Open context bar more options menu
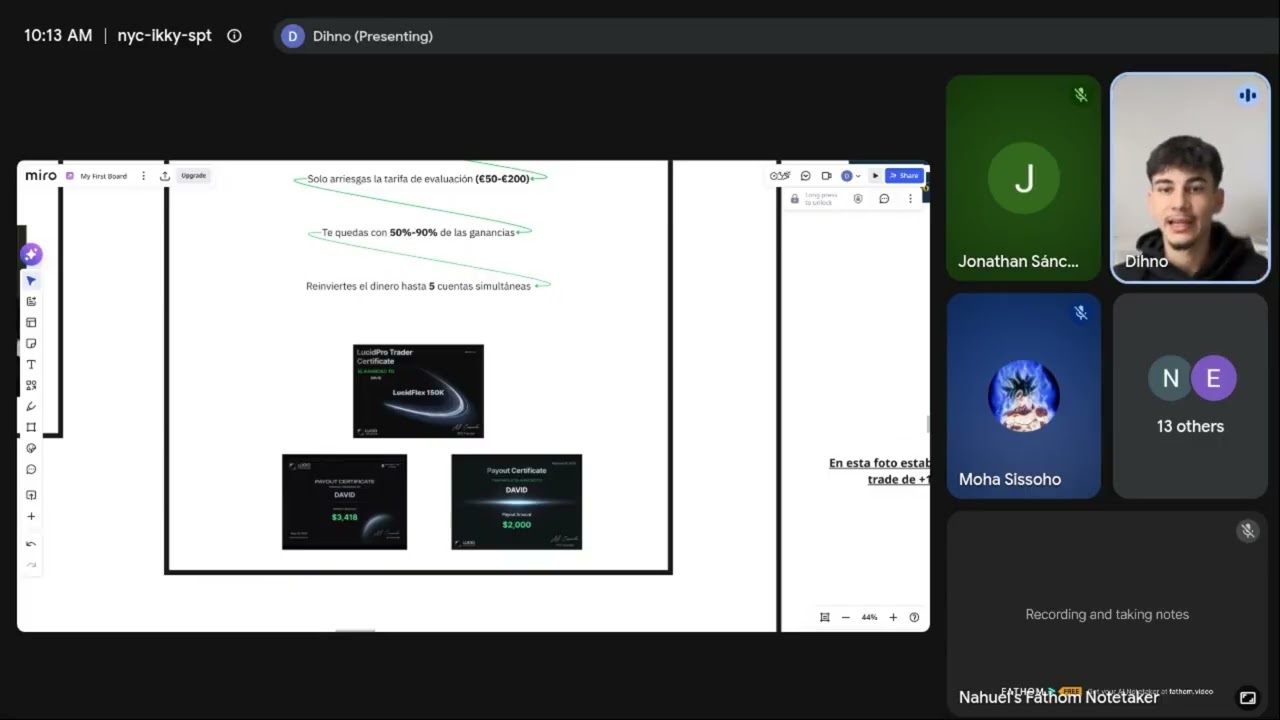This screenshot has width=1280, height=720. pyautogui.click(x=910, y=199)
